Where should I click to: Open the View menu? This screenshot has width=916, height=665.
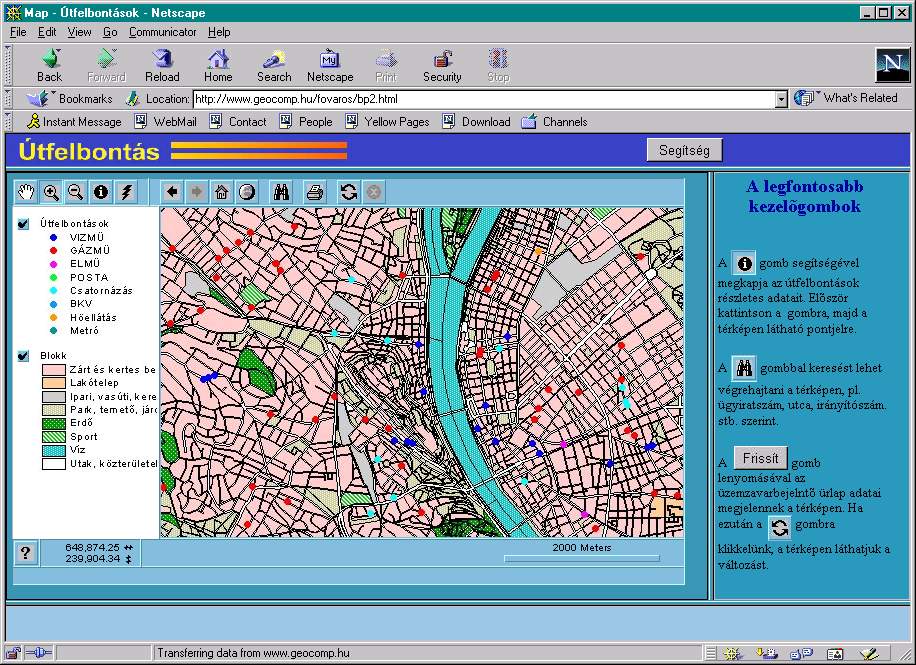coord(79,32)
